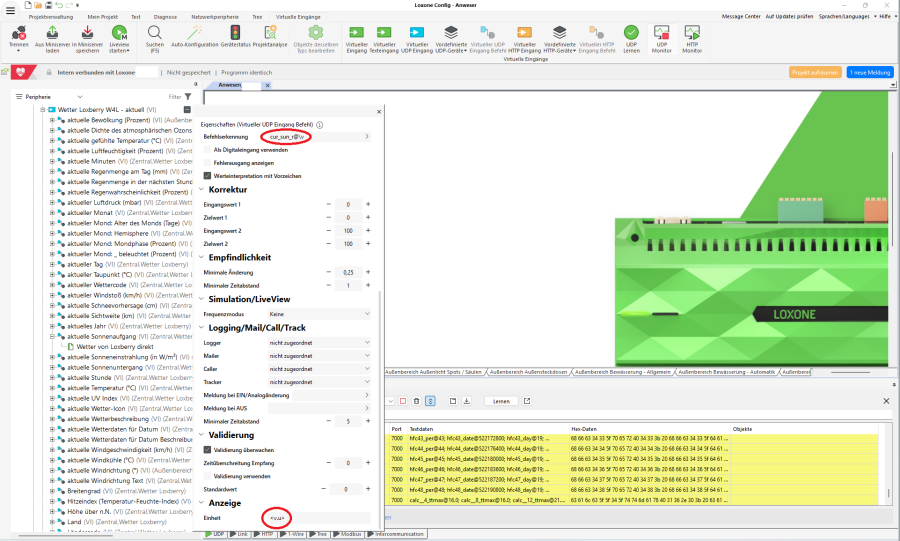The width and height of the screenshot is (900, 541).
Task: Switch to Netzwerkperipherie ribbon tab
Action: click(215, 17)
